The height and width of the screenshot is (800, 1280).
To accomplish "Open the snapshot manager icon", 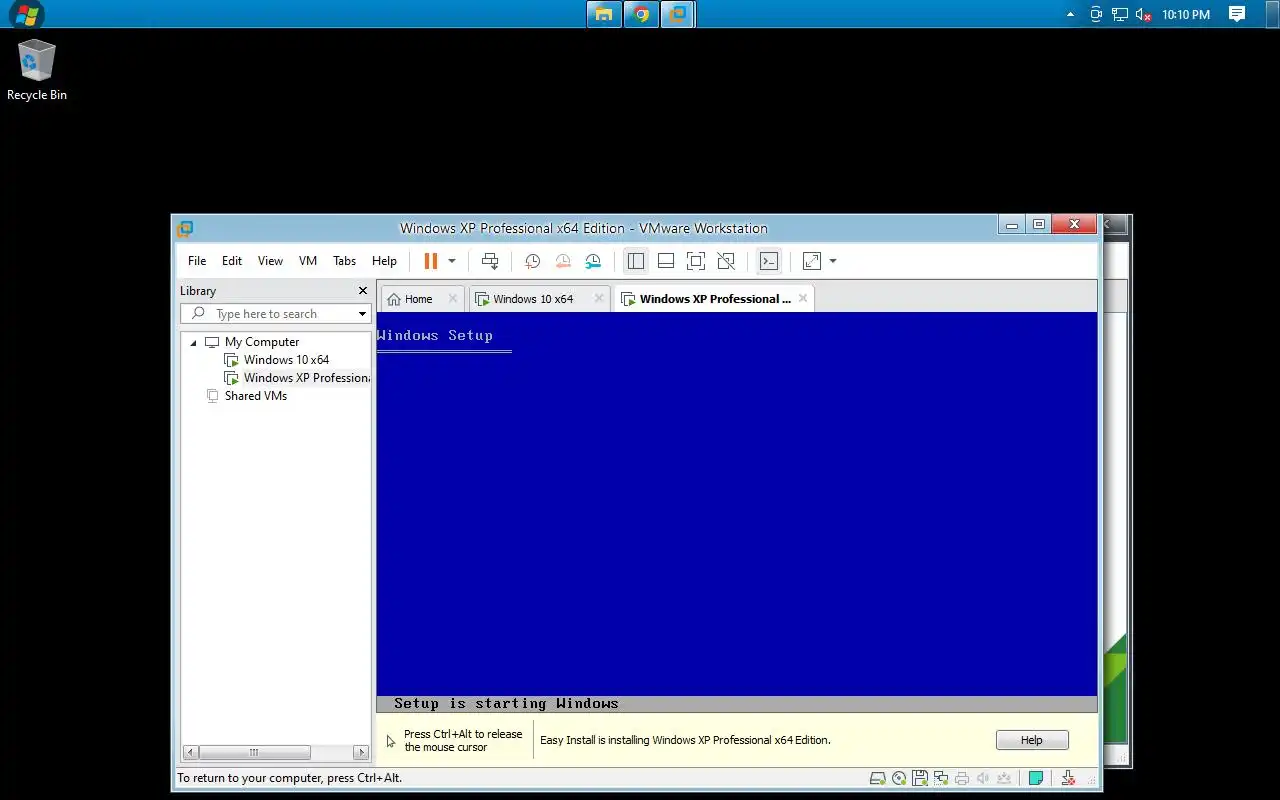I will point(593,261).
